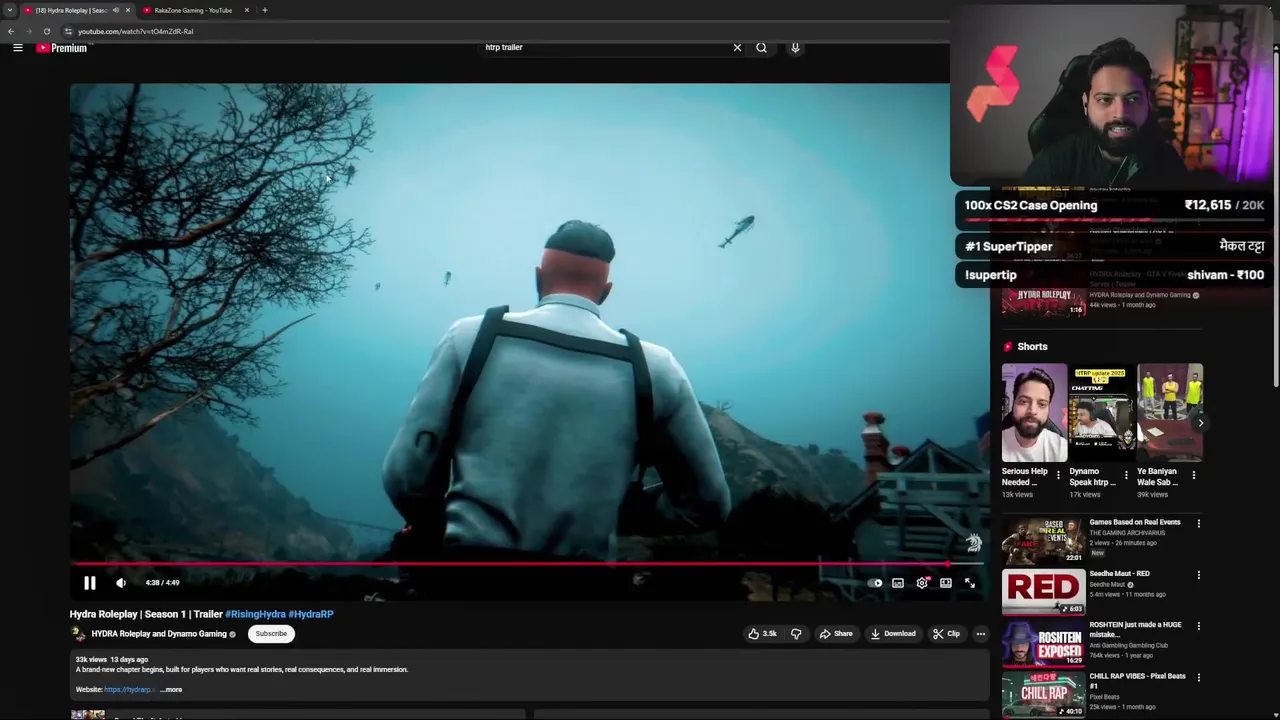Start voice search with microphone
The width and height of the screenshot is (1280, 720).
tap(795, 47)
